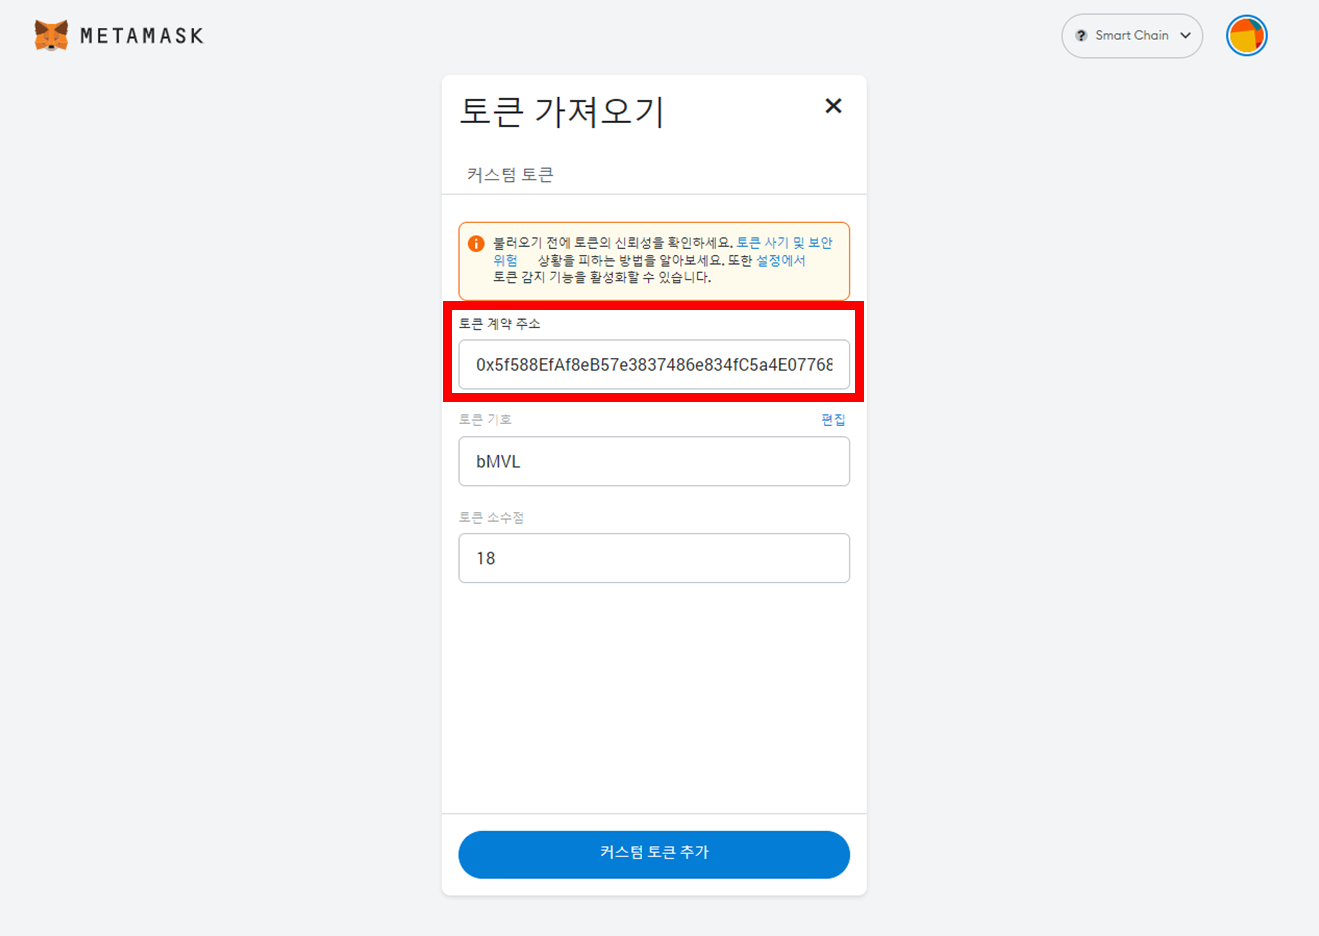This screenshot has width=1319, height=936.
Task: Open the 토큰 사기 및 보안 위험 link
Action: pyautogui.click(x=784, y=243)
